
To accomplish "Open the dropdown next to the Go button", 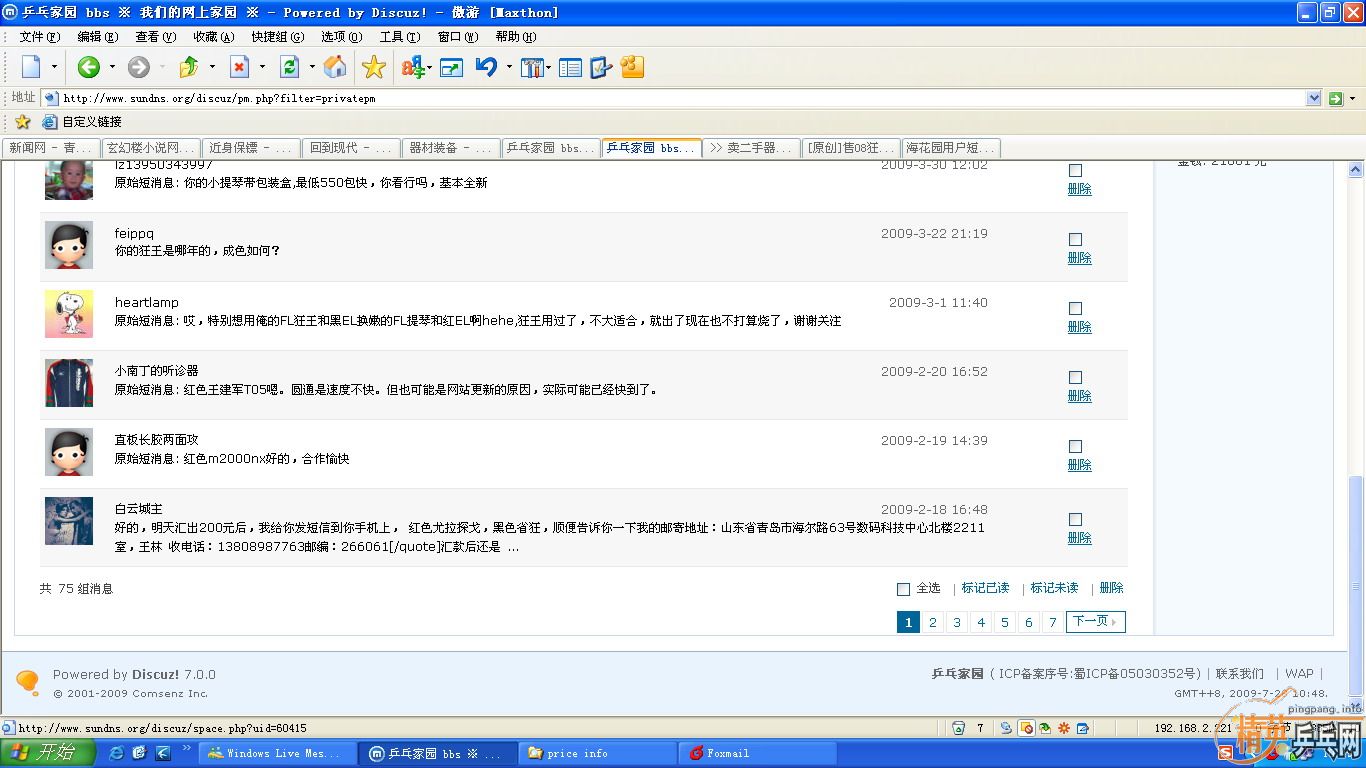I will coord(1352,98).
